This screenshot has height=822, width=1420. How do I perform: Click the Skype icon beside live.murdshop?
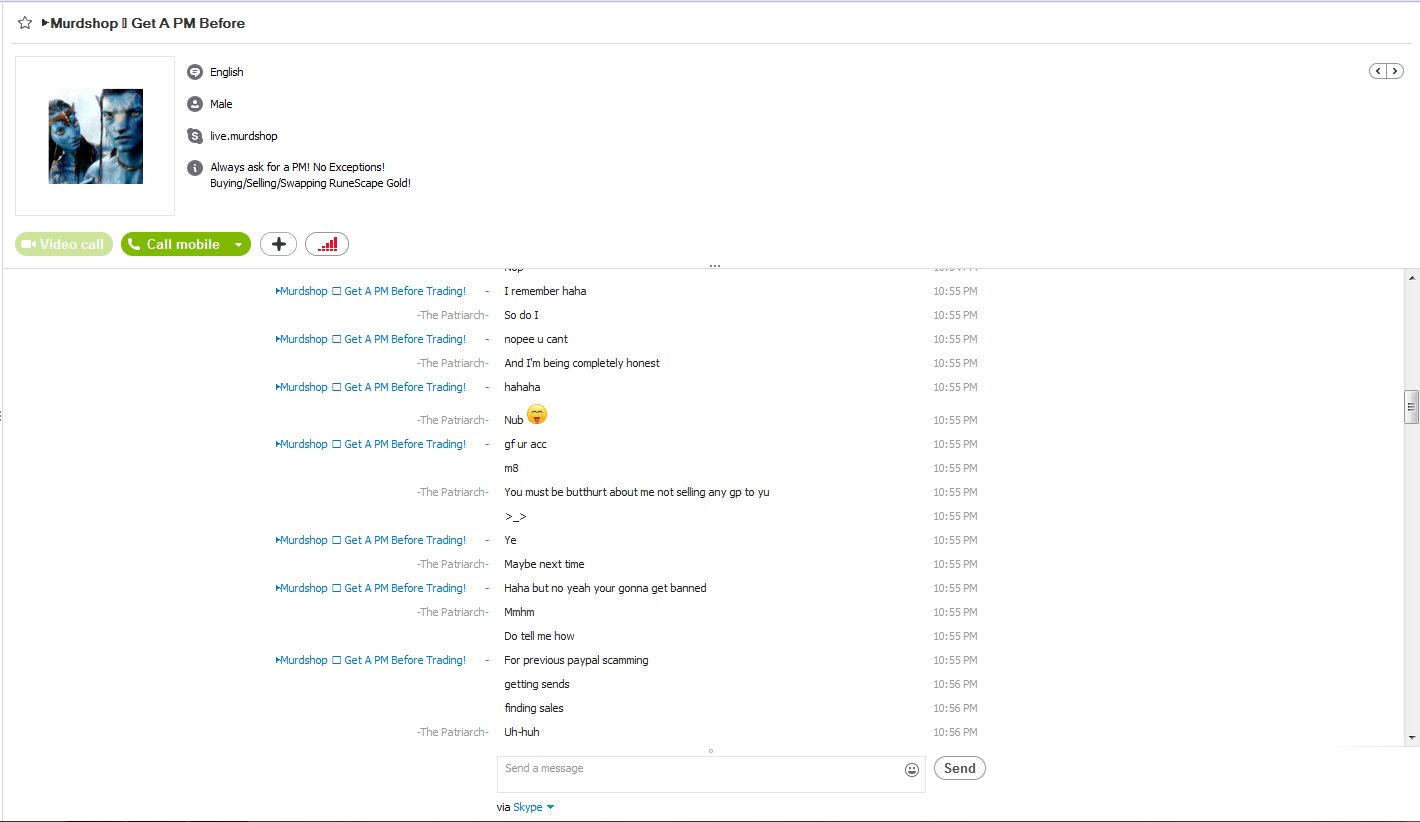click(x=195, y=136)
